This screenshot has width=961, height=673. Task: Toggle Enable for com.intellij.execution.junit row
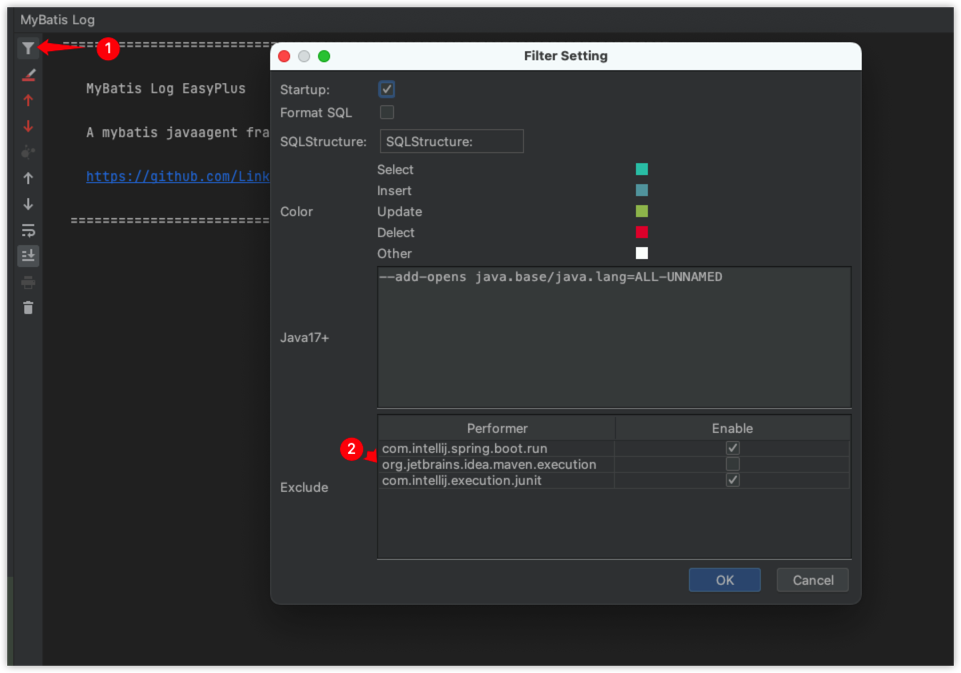click(732, 479)
